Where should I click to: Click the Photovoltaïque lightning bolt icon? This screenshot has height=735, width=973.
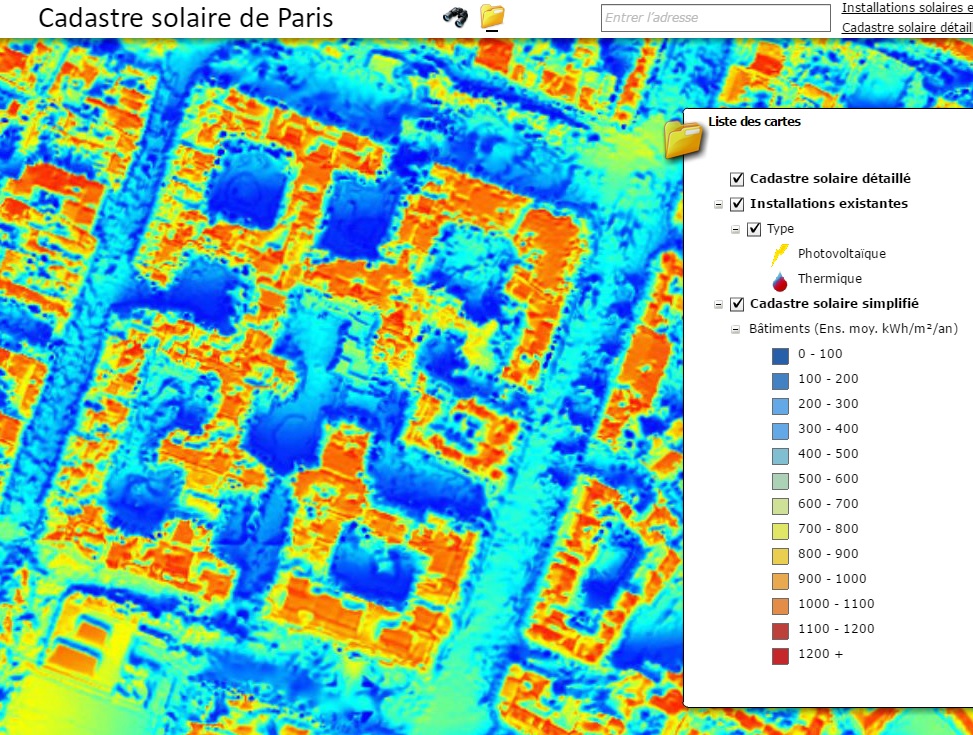click(x=780, y=254)
